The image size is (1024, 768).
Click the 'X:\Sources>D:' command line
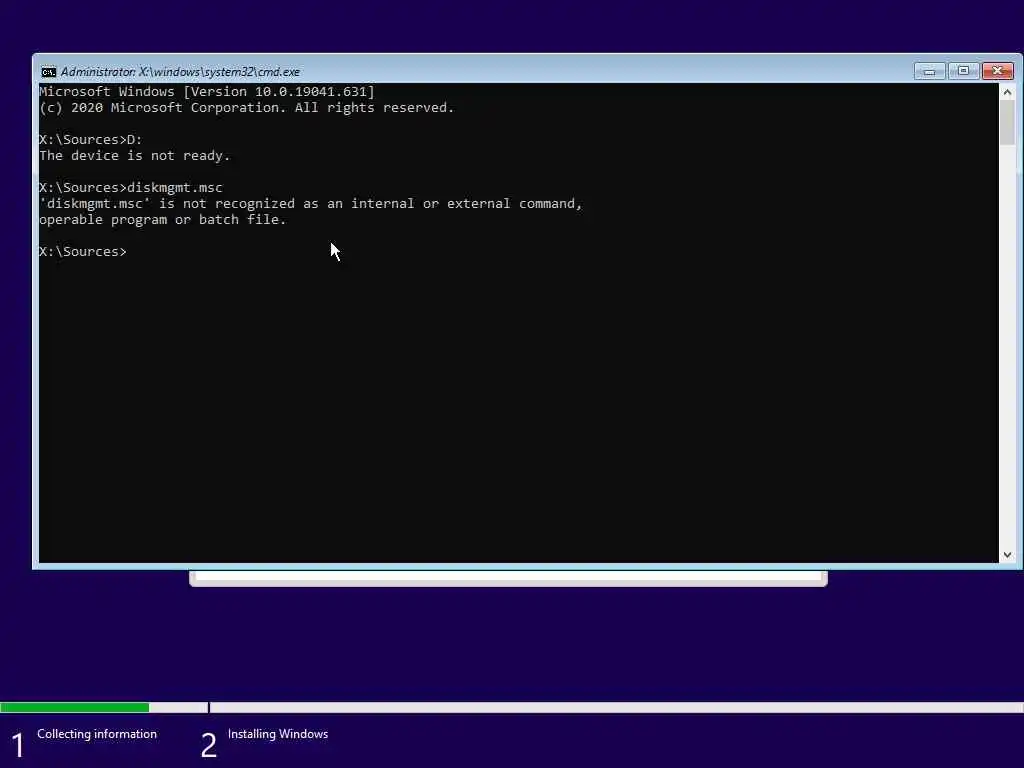(91, 139)
